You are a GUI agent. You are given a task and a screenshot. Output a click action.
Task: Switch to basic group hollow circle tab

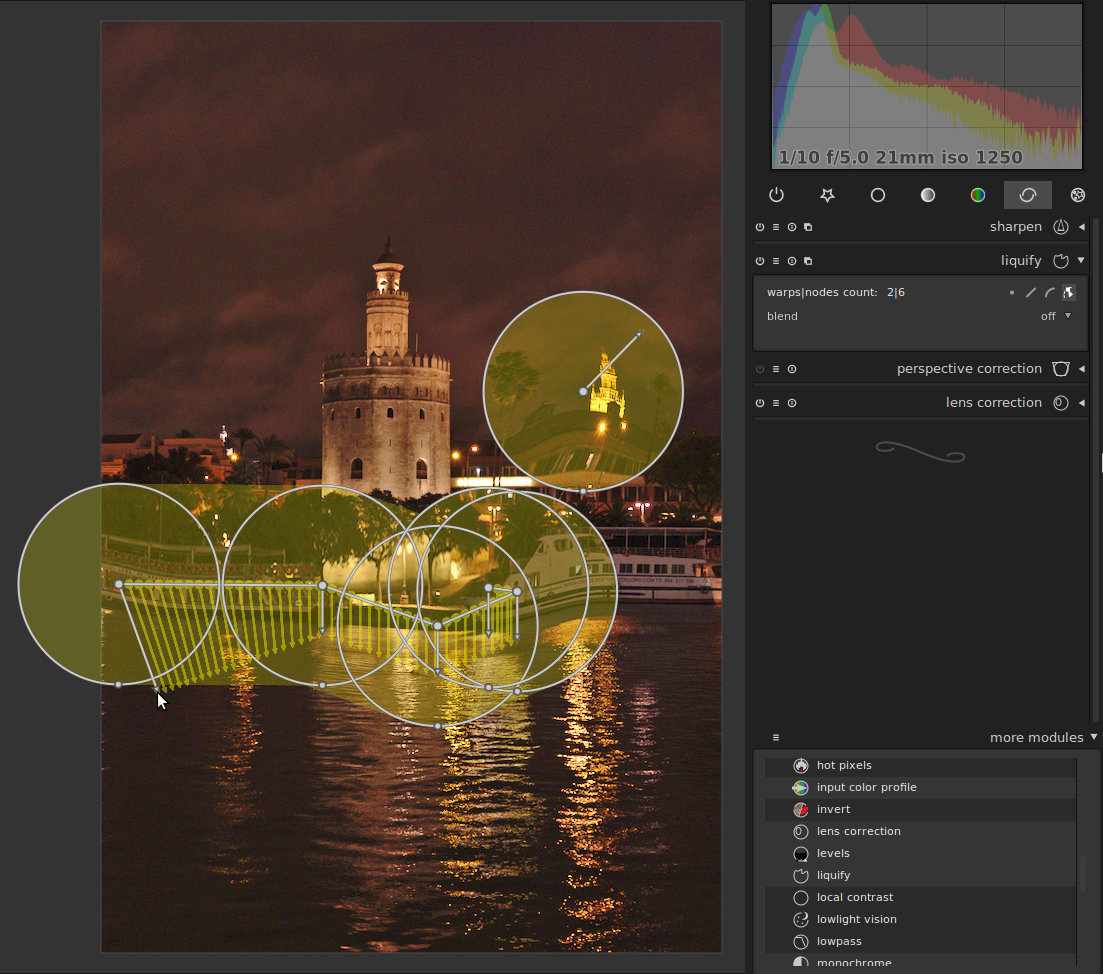pos(878,195)
